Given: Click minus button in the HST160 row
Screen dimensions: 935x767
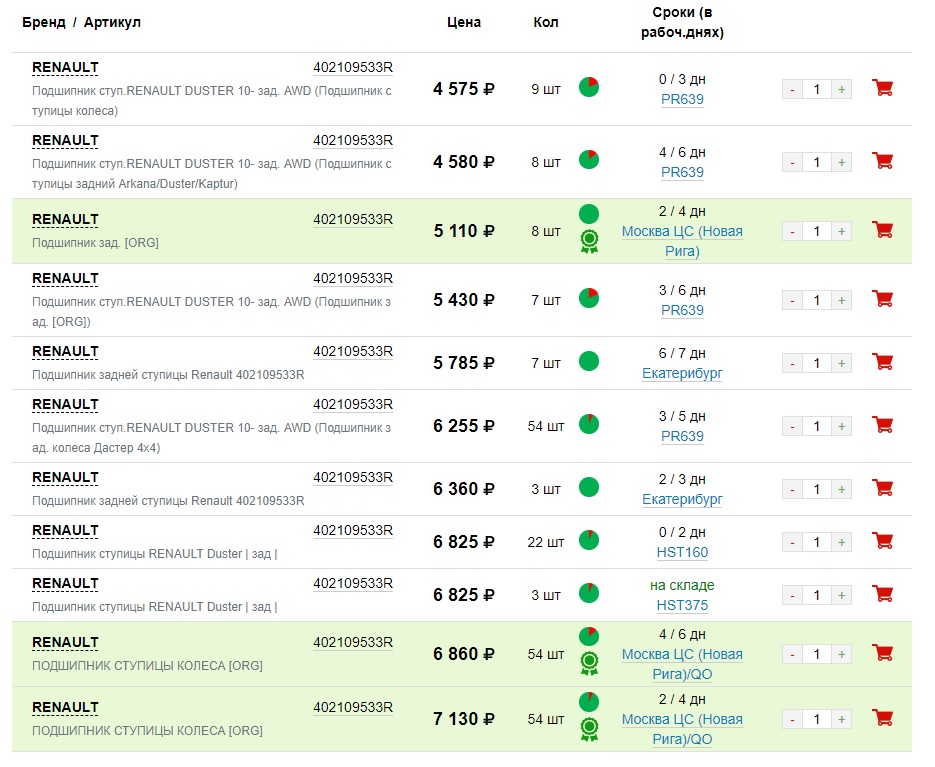Looking at the screenshot, I should [x=792, y=543].
